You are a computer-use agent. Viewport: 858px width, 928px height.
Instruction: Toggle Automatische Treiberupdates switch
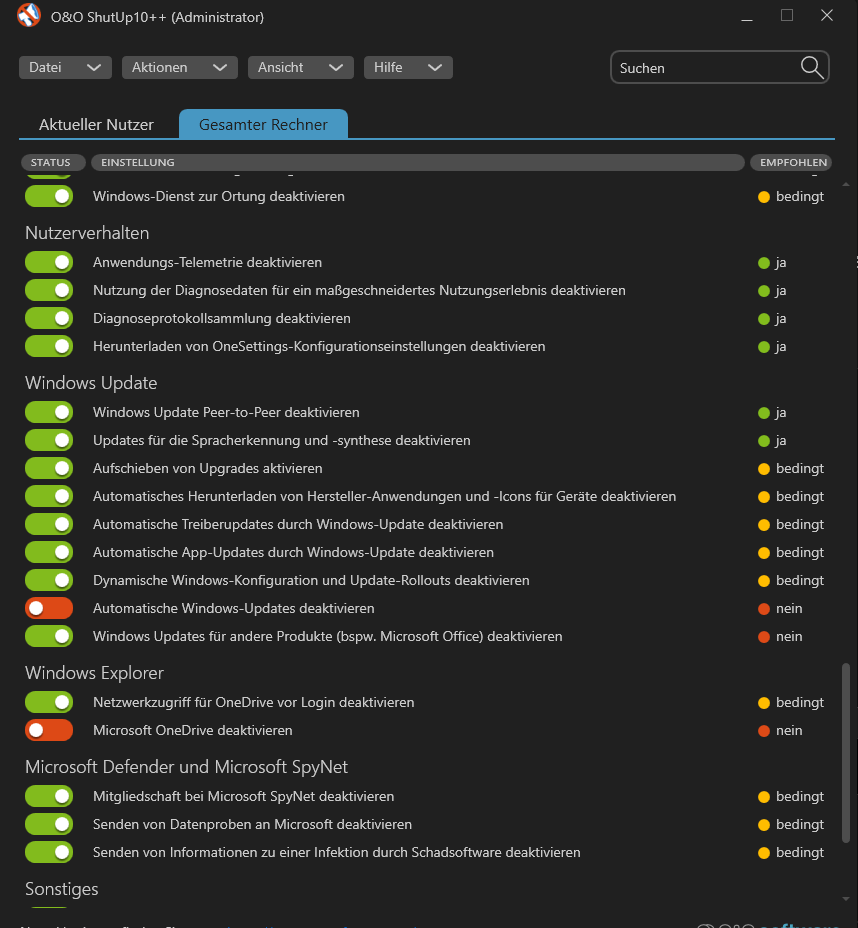(49, 524)
